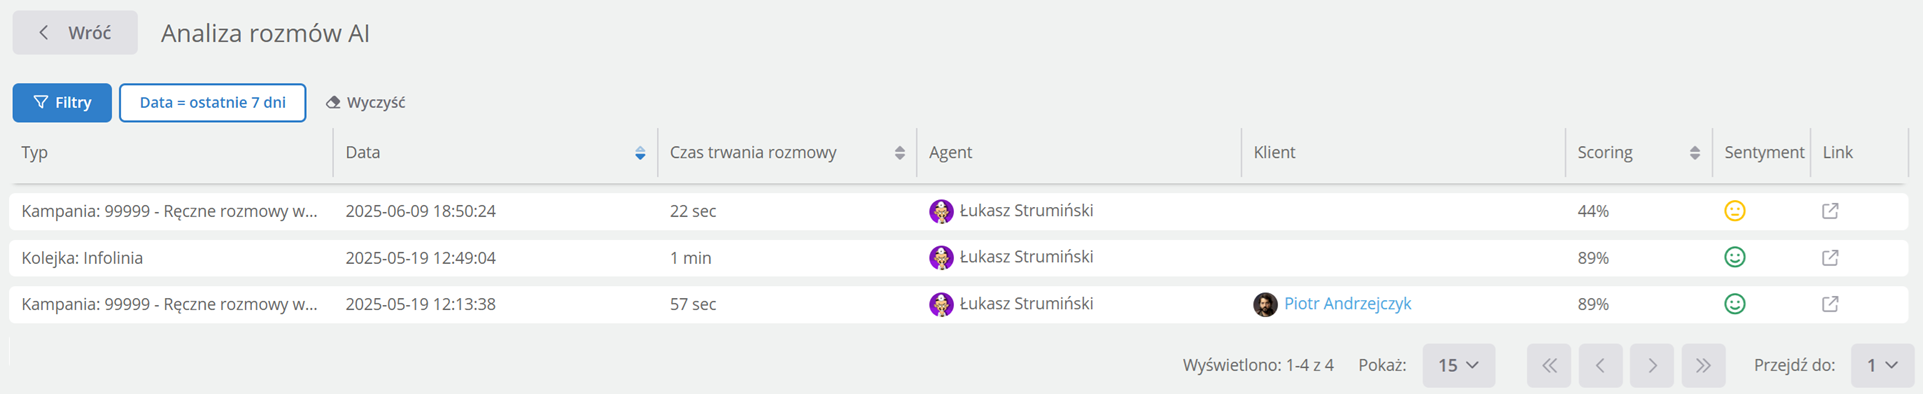The width and height of the screenshot is (1923, 394).
Task: Sort by Czas trwania rozmowy column
Action: coord(900,153)
